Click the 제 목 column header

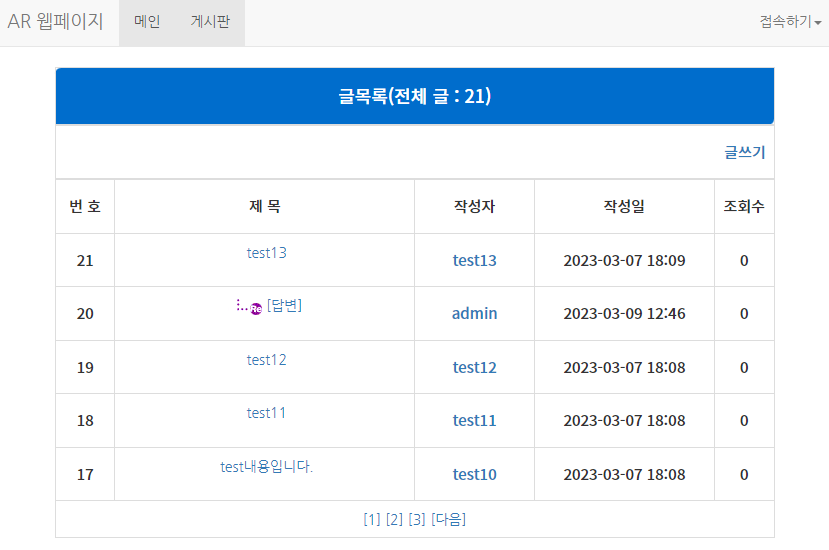pyautogui.click(x=264, y=206)
